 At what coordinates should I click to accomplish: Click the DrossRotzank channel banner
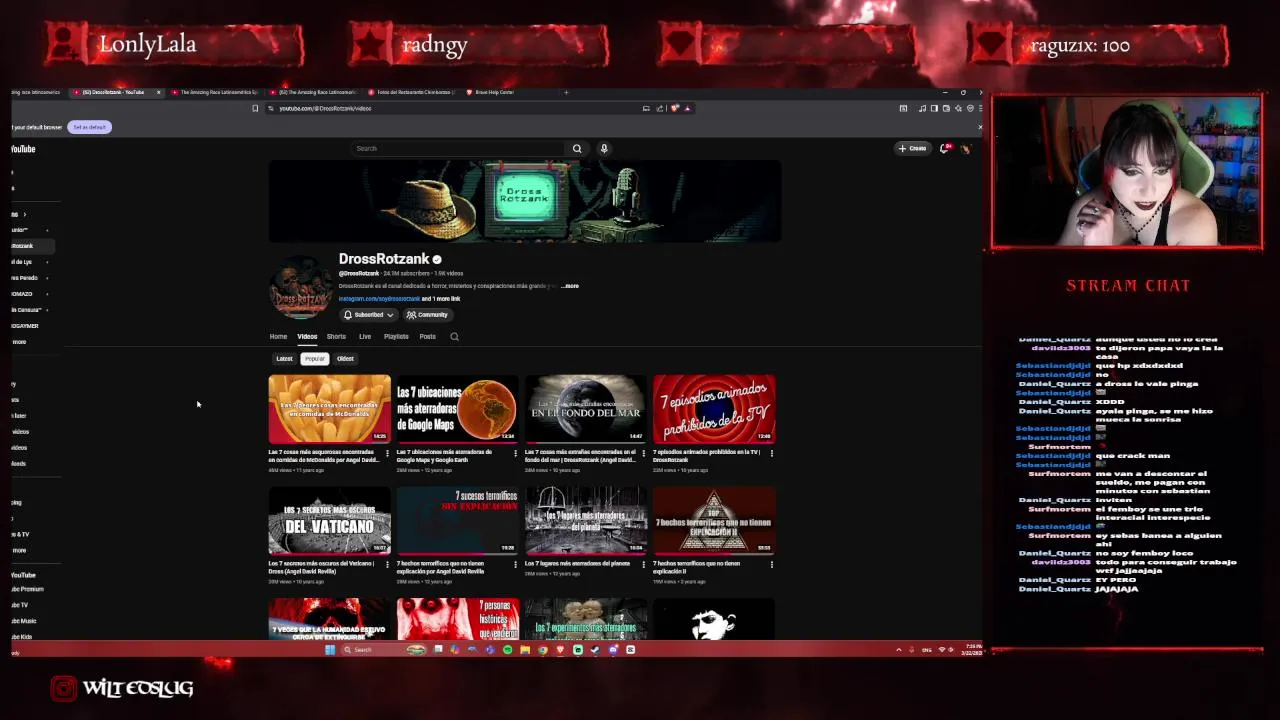525,201
